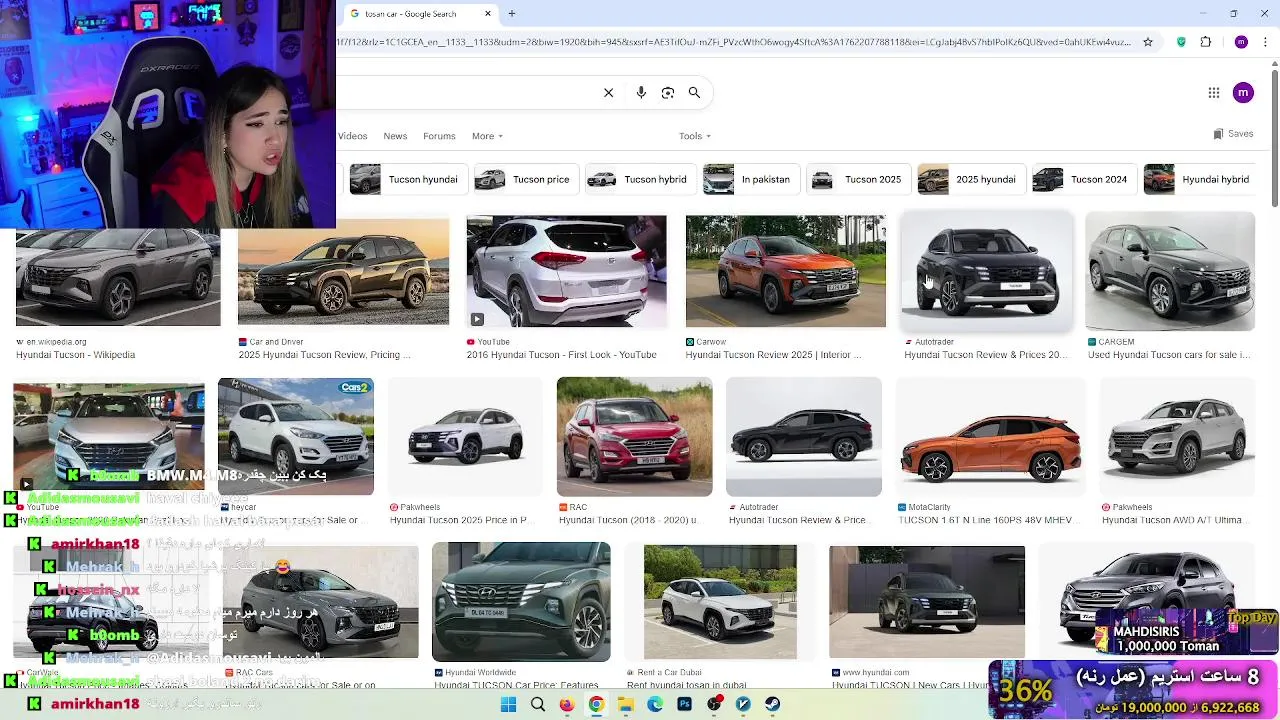This screenshot has width=1280, height=720.
Task: Open the Autotrader dark Tucson front thumbnail
Action: point(987,271)
